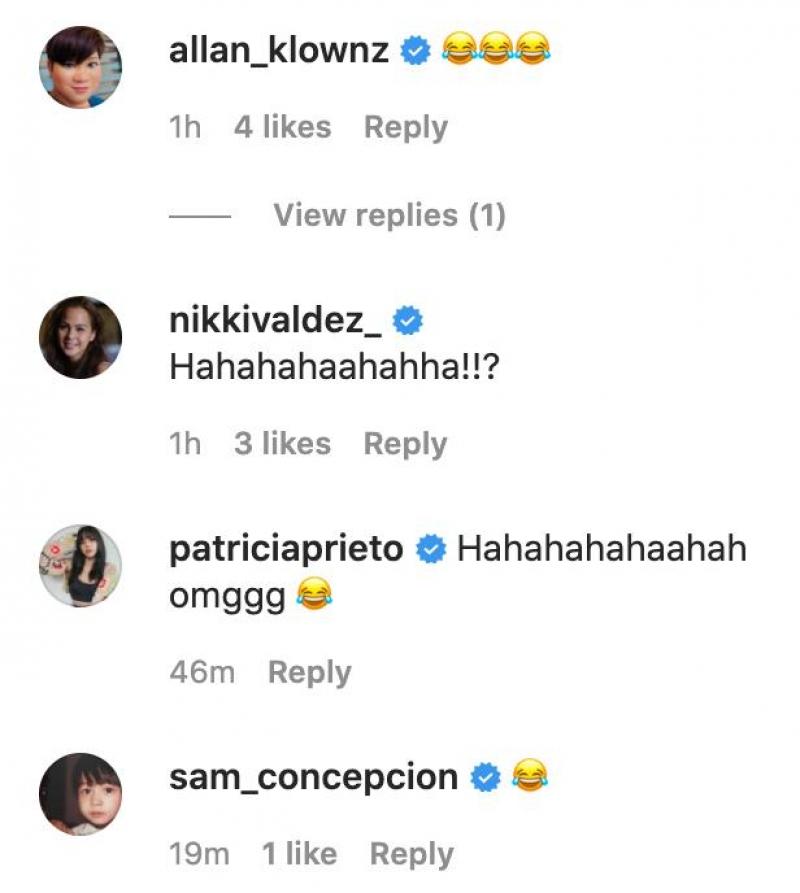This screenshot has width=800, height=893.
Task: Reply to sam_concepcion's emoji comment
Action: click(411, 854)
